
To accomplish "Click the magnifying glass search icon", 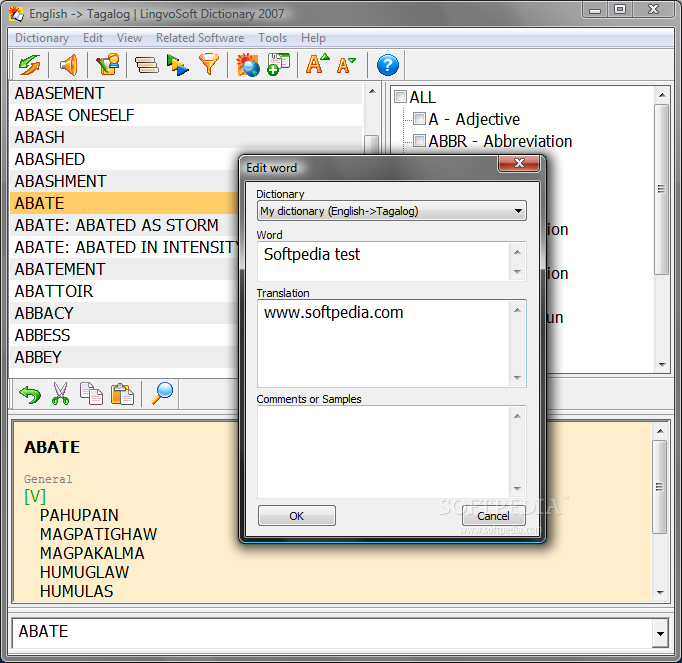I will 162,393.
